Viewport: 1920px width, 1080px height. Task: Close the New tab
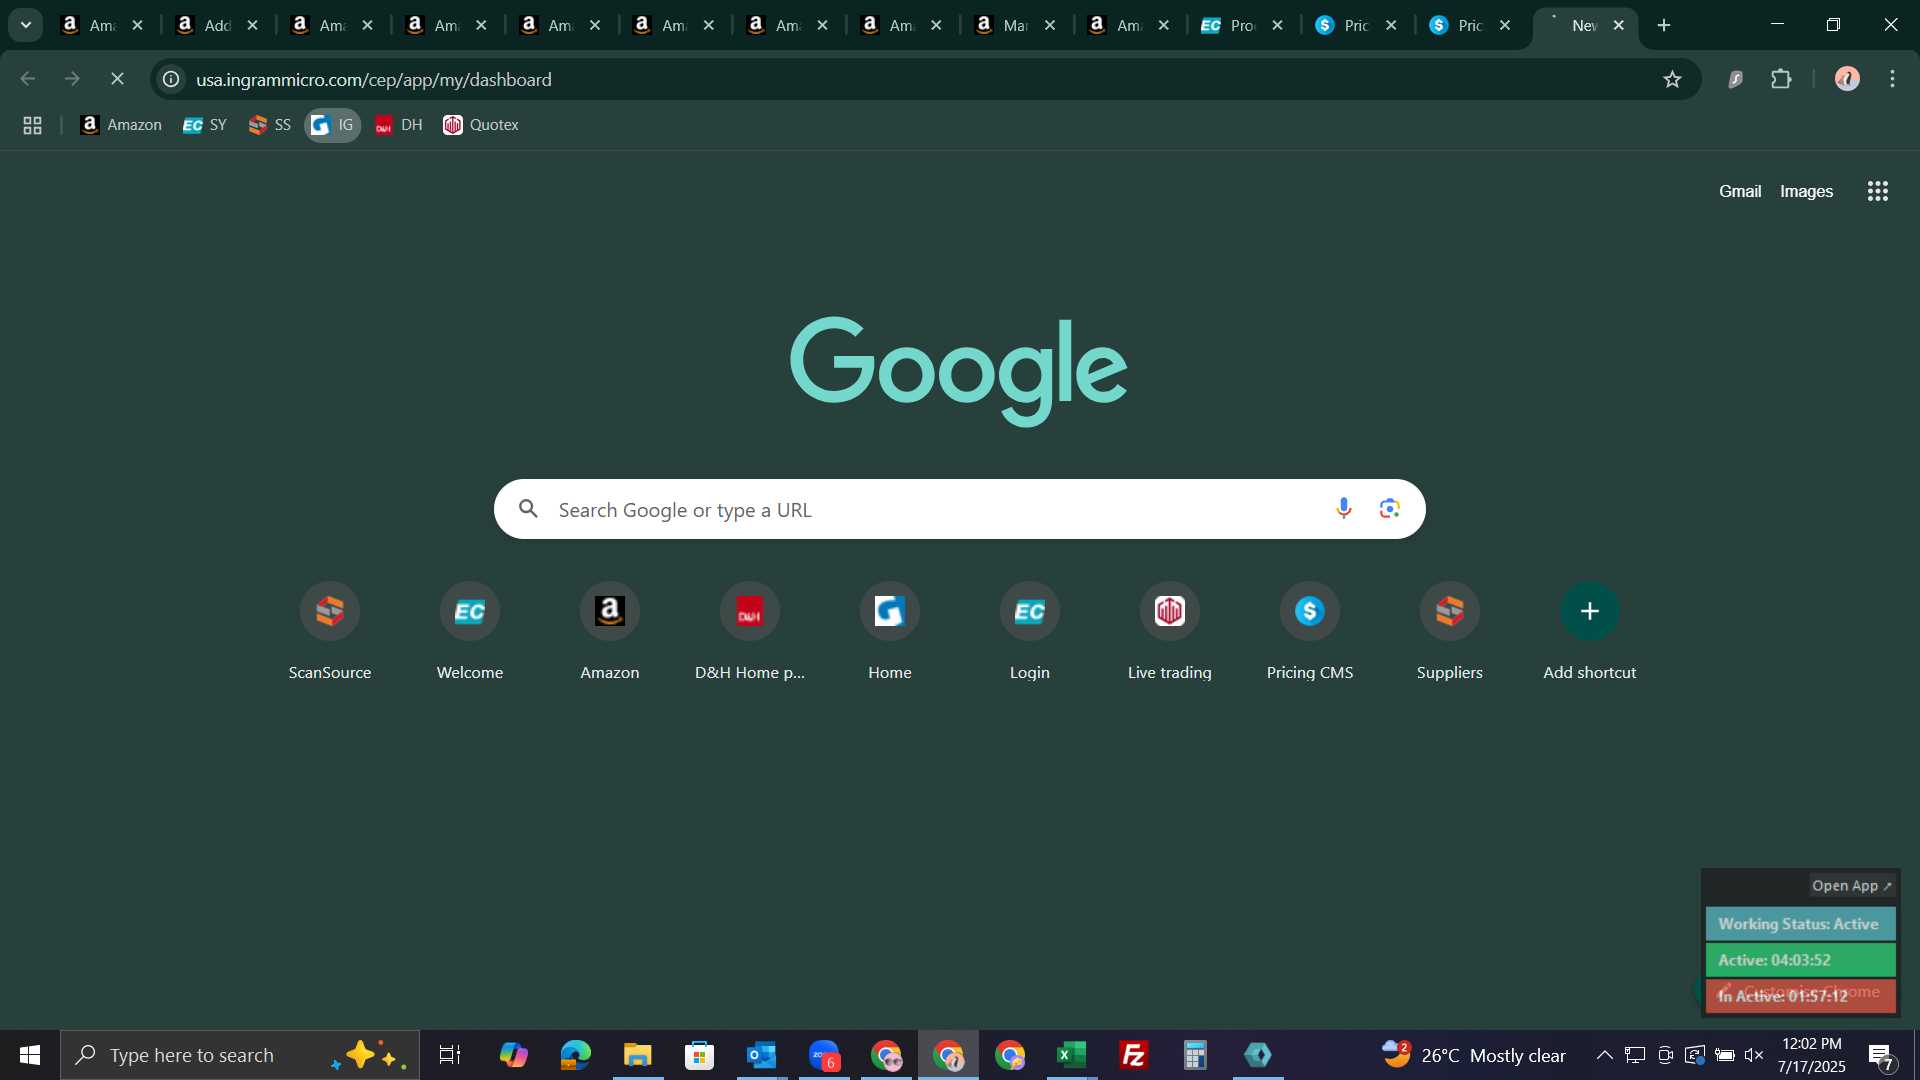coord(1619,25)
